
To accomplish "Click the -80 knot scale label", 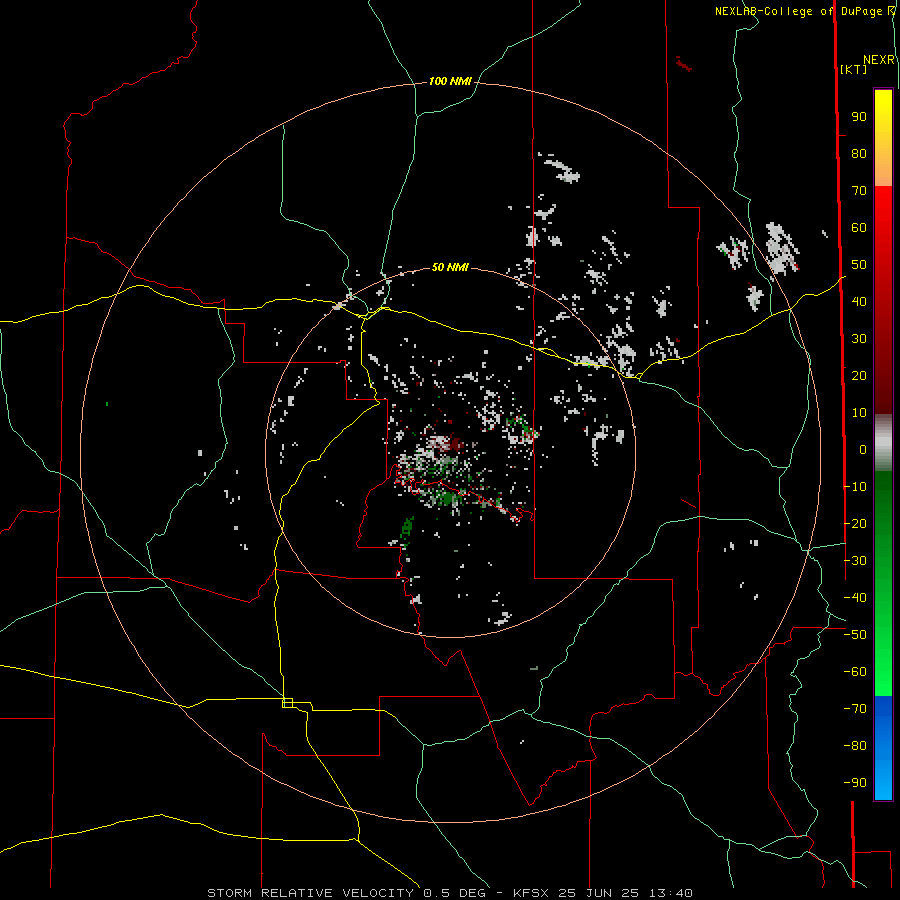I will [855, 746].
